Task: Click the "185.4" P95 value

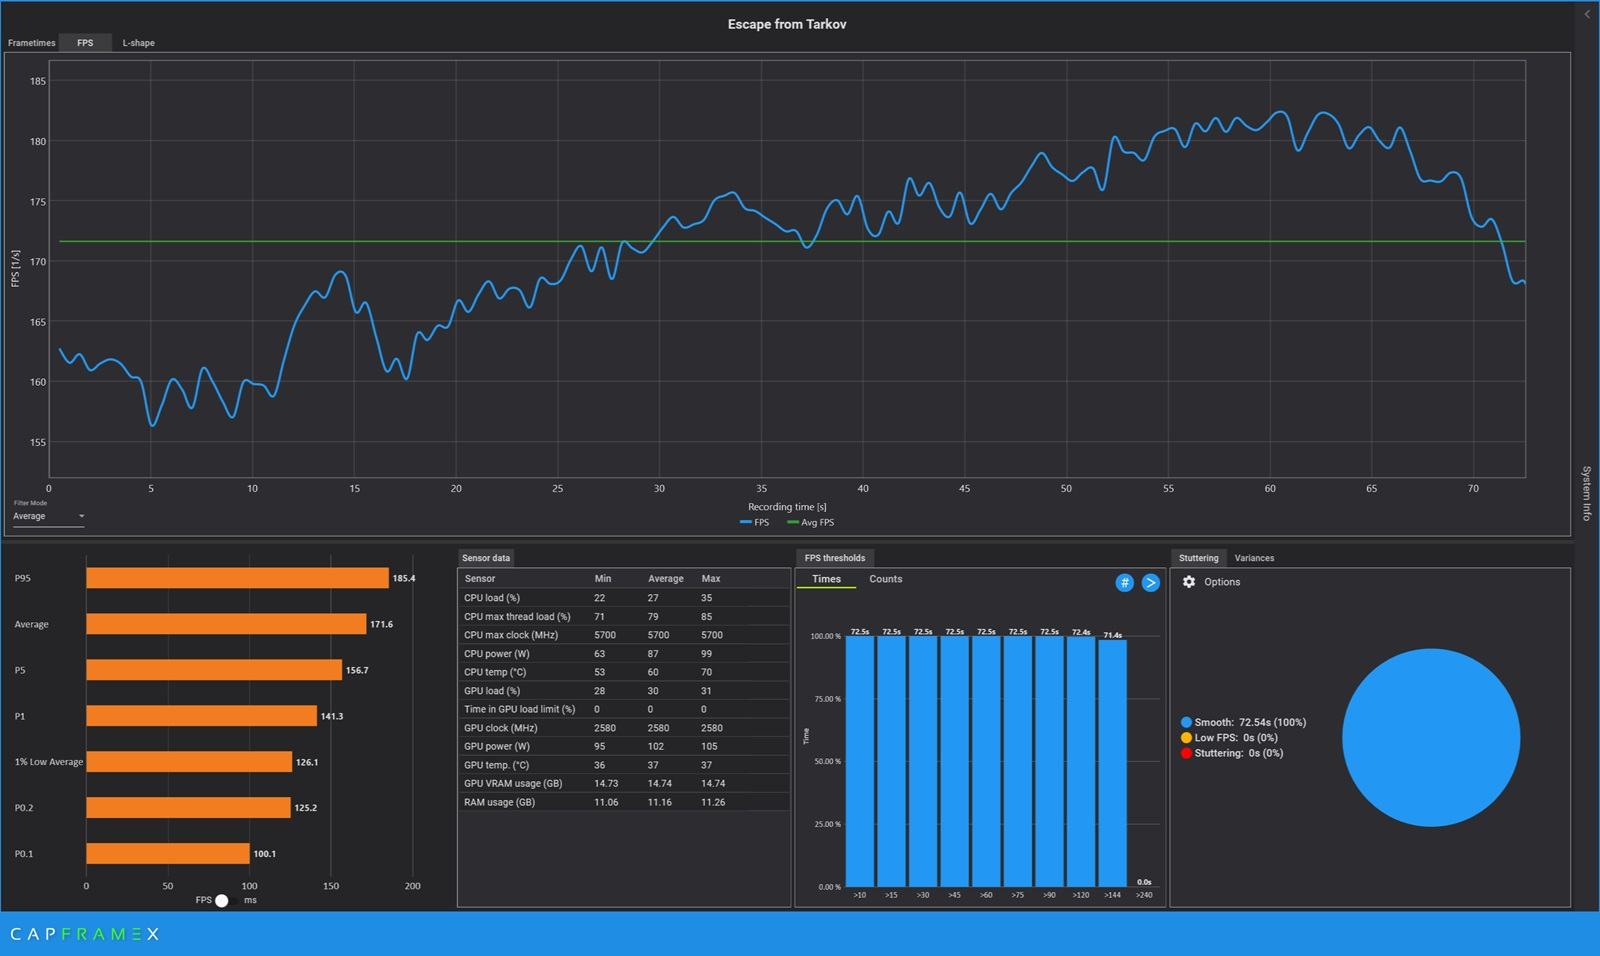Action: tap(404, 578)
